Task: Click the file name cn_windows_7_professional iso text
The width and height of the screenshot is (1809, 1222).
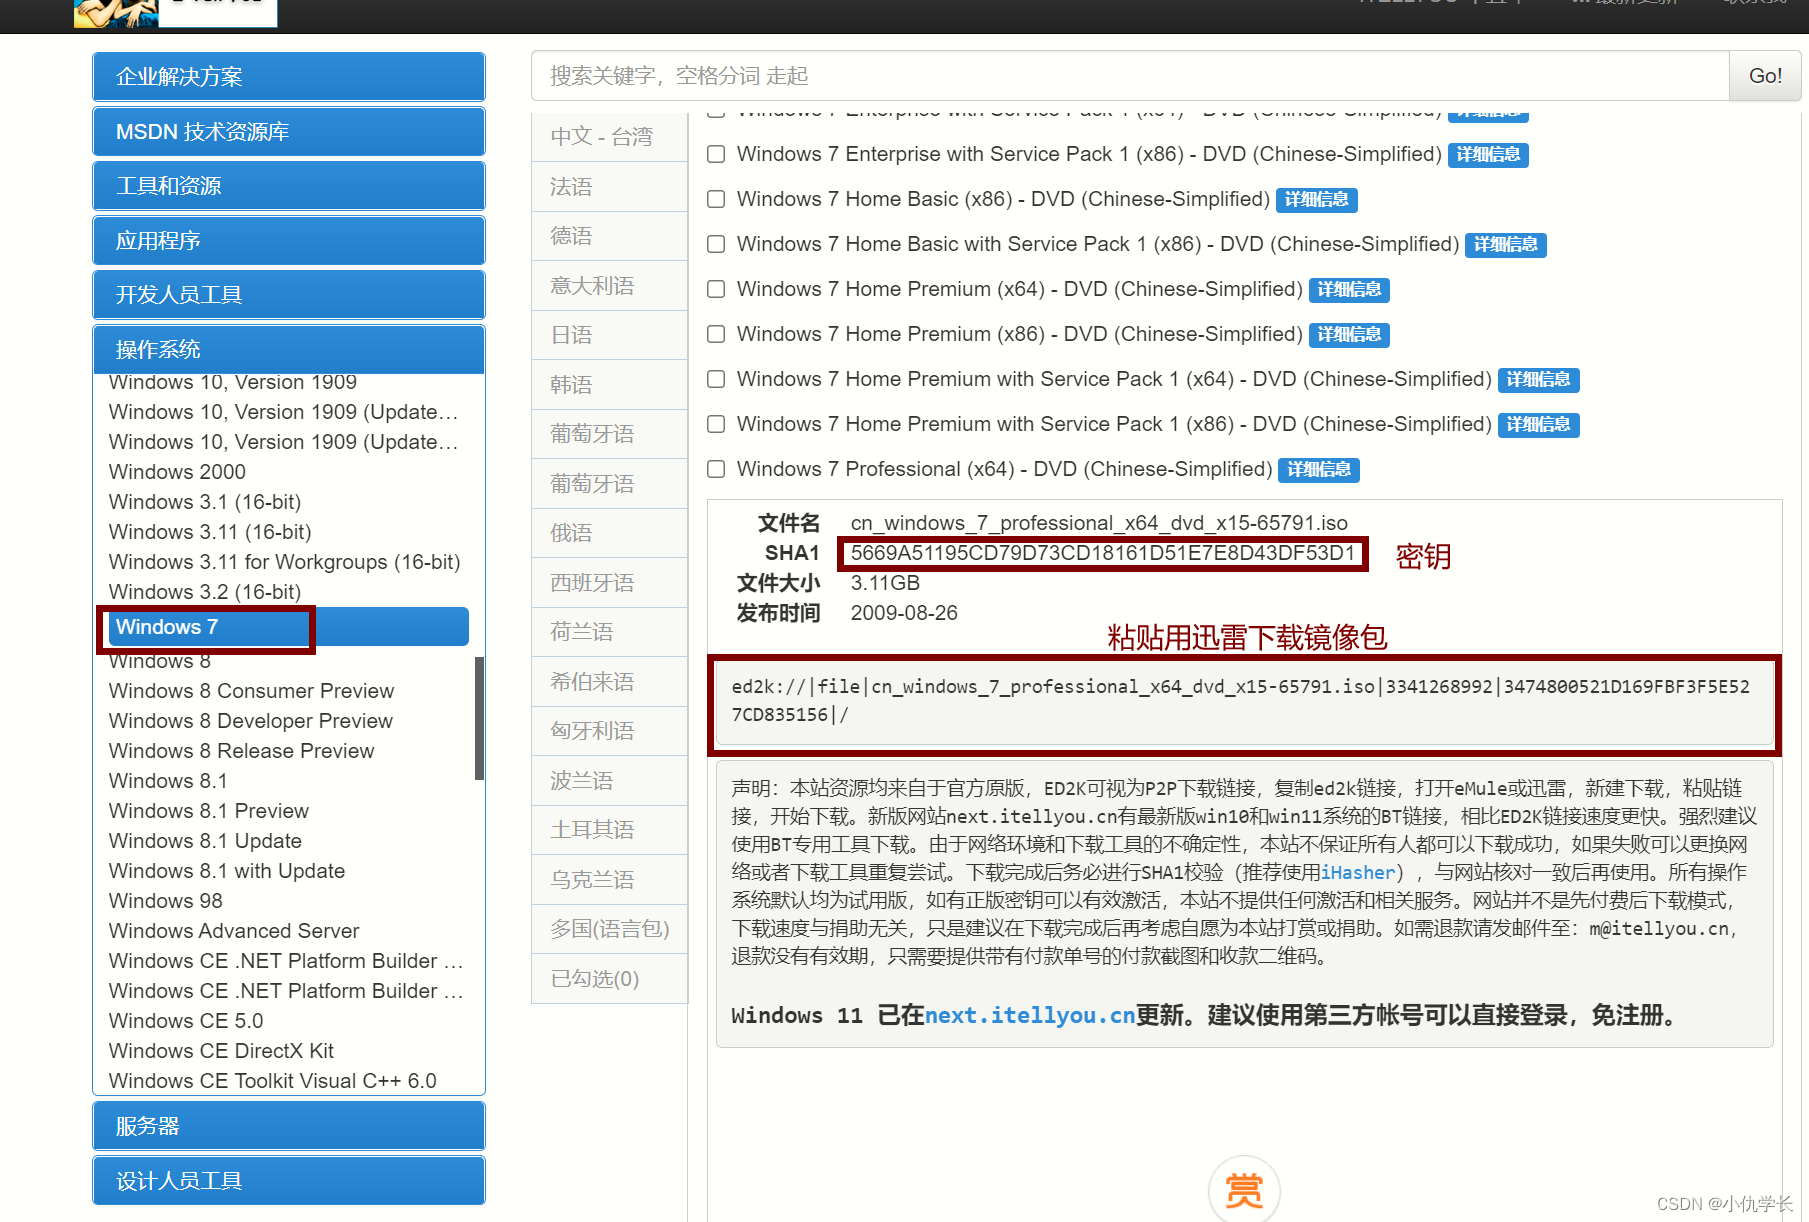Action: coord(1099,523)
